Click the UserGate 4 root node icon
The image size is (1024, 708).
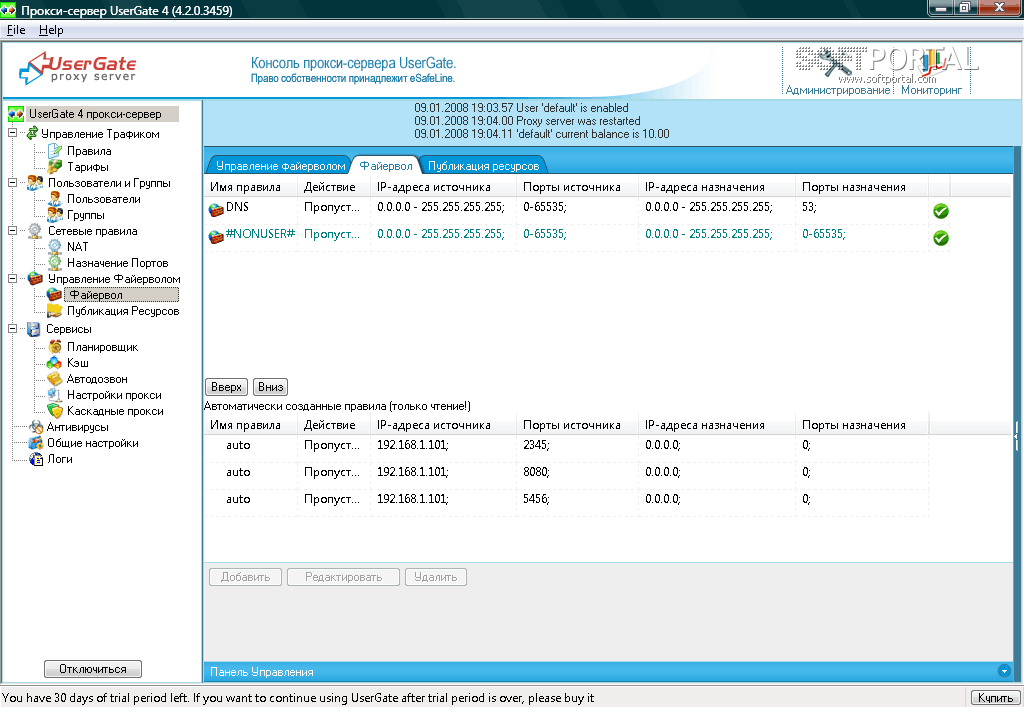[16, 114]
